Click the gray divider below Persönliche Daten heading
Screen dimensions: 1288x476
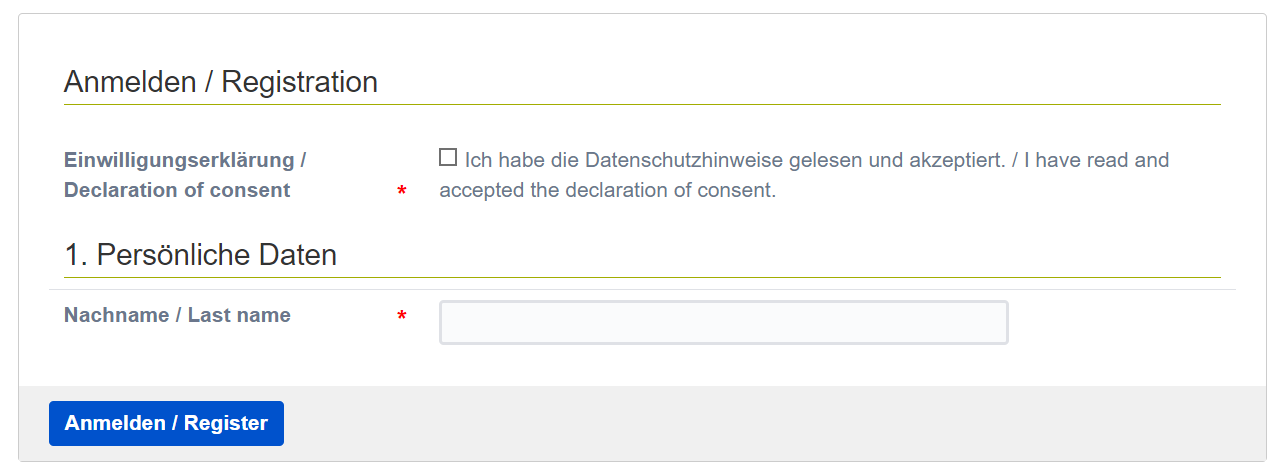[642, 277]
